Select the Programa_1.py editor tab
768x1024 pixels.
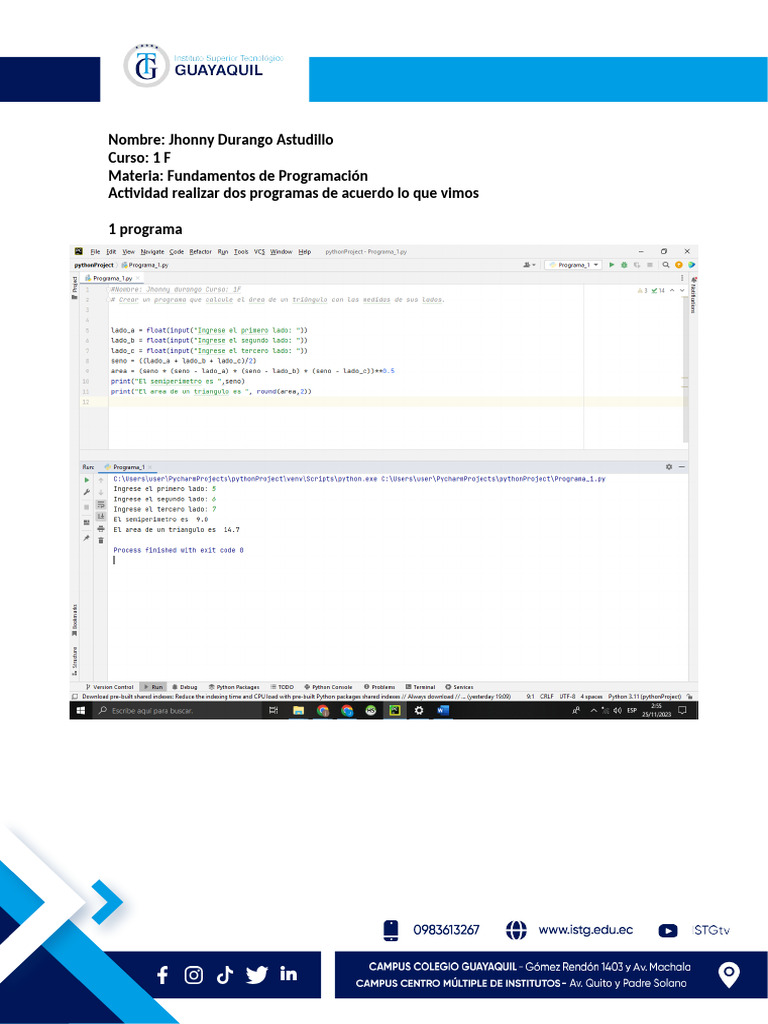(x=110, y=278)
